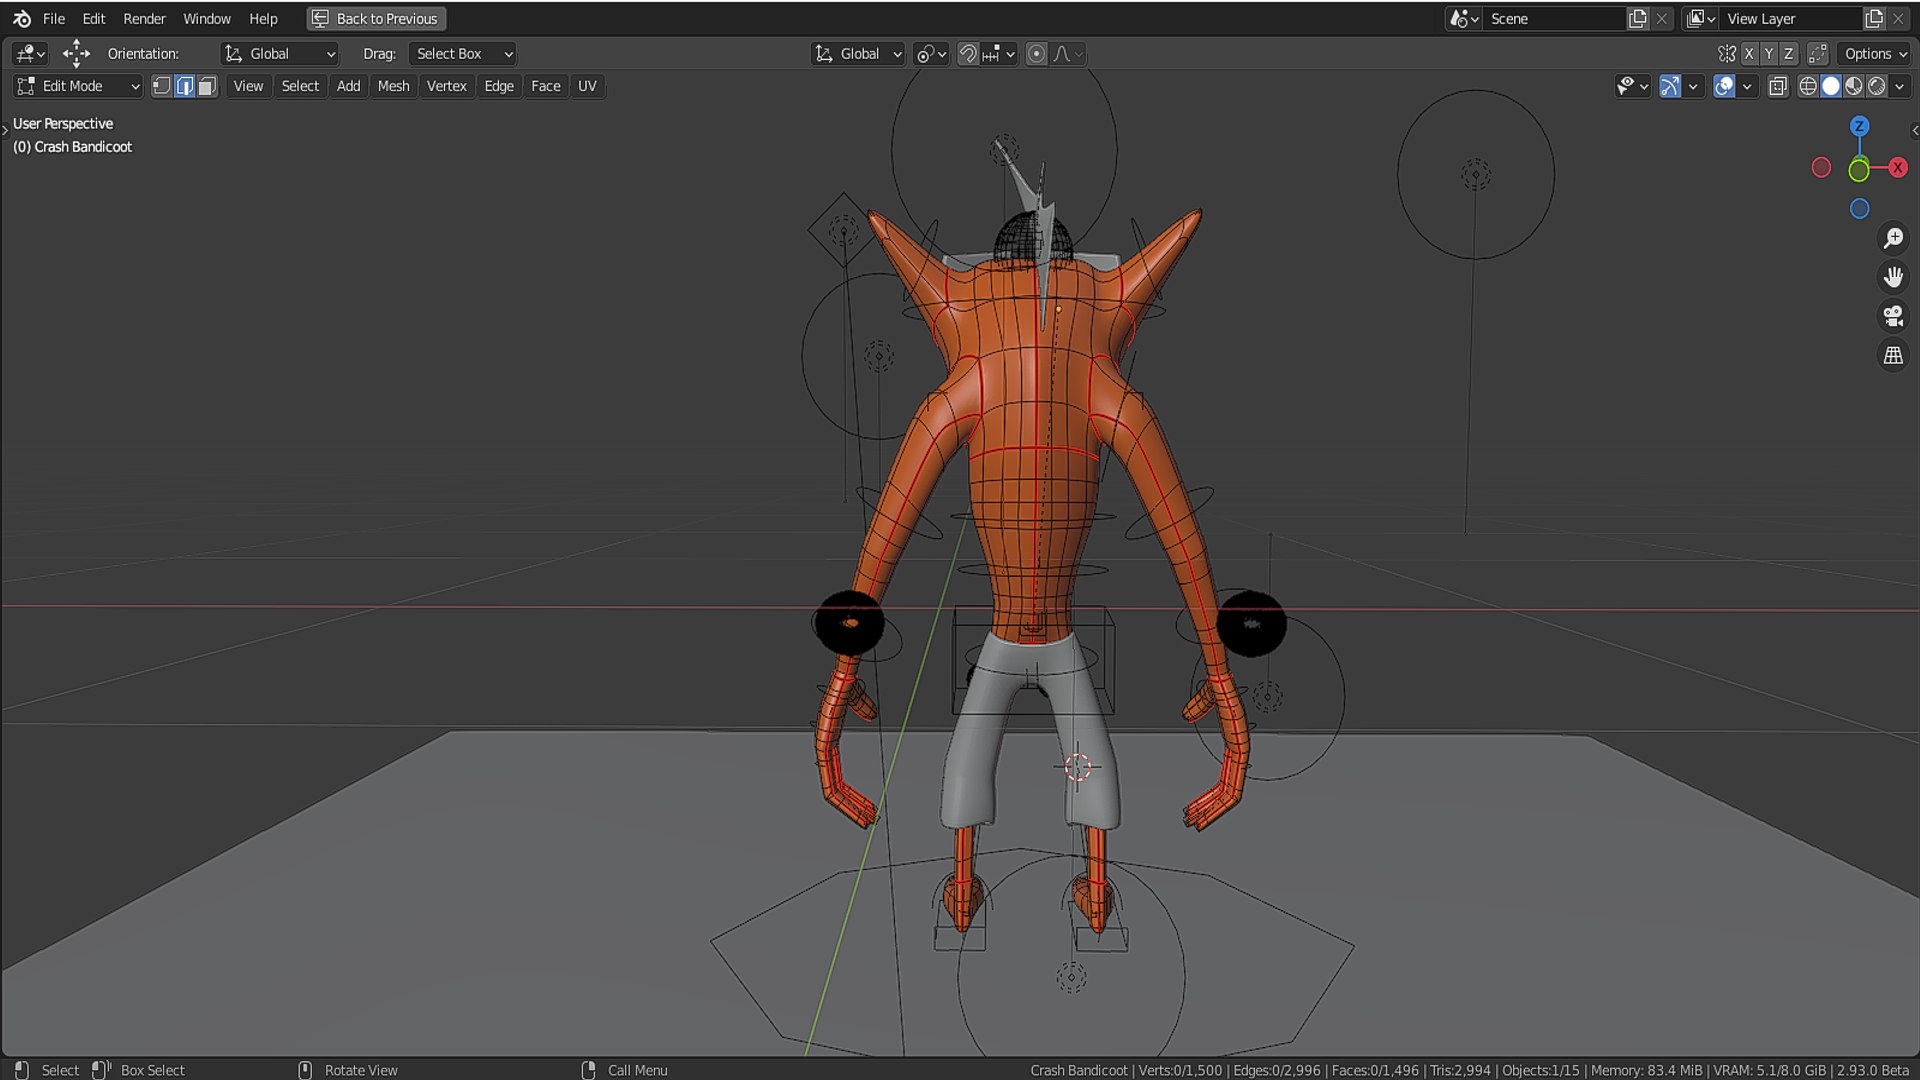Viewport: 1920px width, 1080px height.
Task: Open the Edge menu
Action: point(499,86)
